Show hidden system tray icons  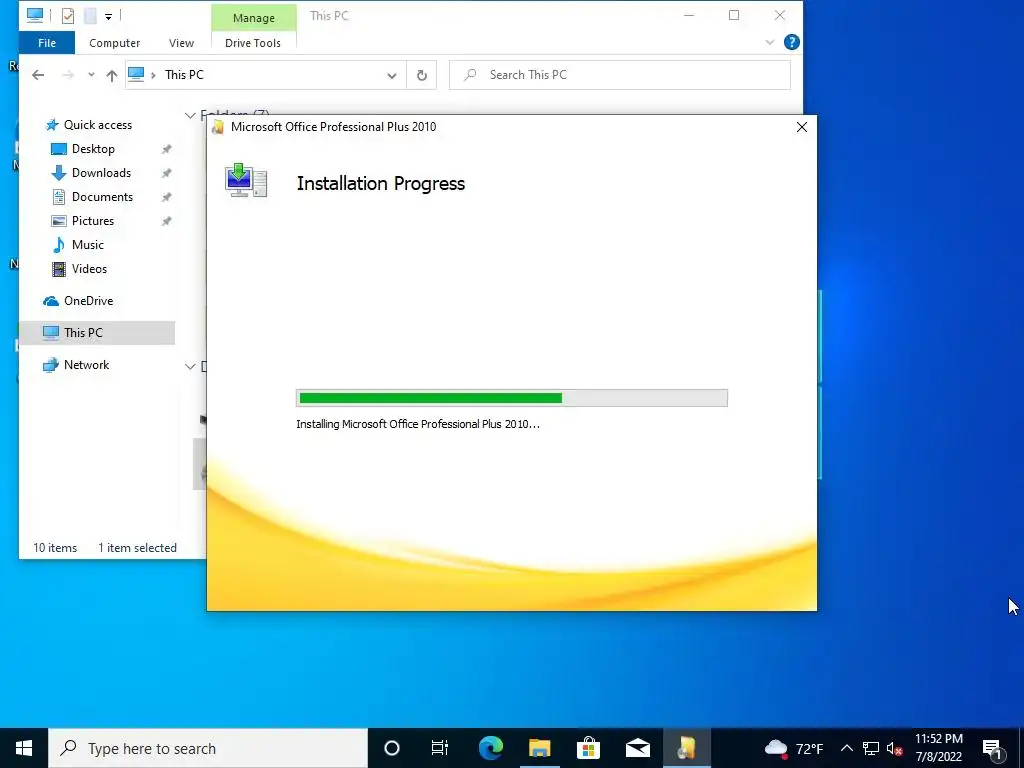point(846,748)
